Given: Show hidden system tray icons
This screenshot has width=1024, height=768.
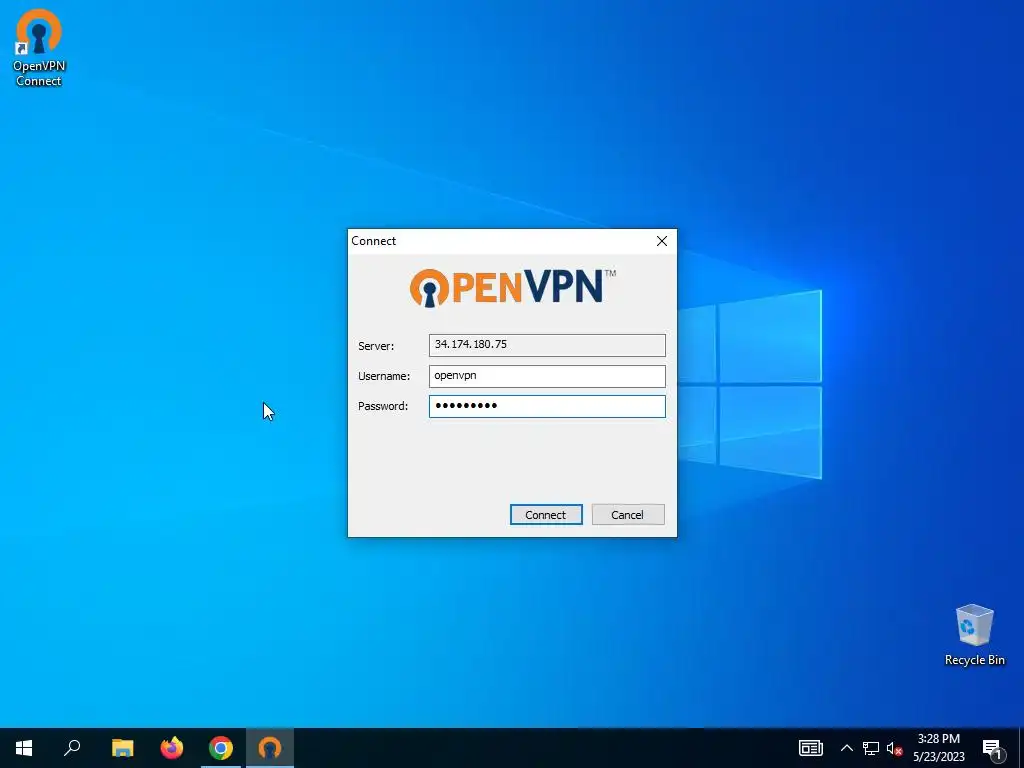Looking at the screenshot, I should (x=846, y=748).
